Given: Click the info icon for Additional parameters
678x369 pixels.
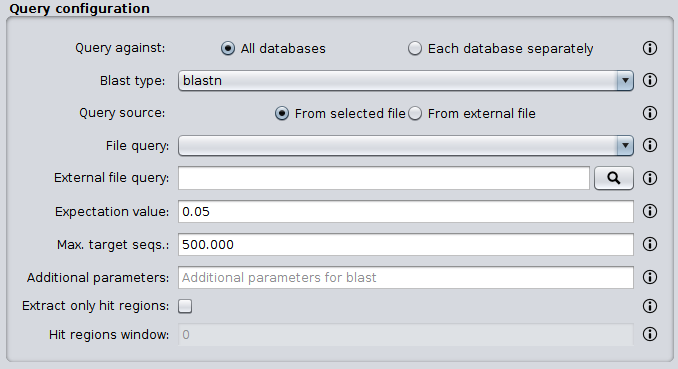Looking at the screenshot, I should 649,277.
